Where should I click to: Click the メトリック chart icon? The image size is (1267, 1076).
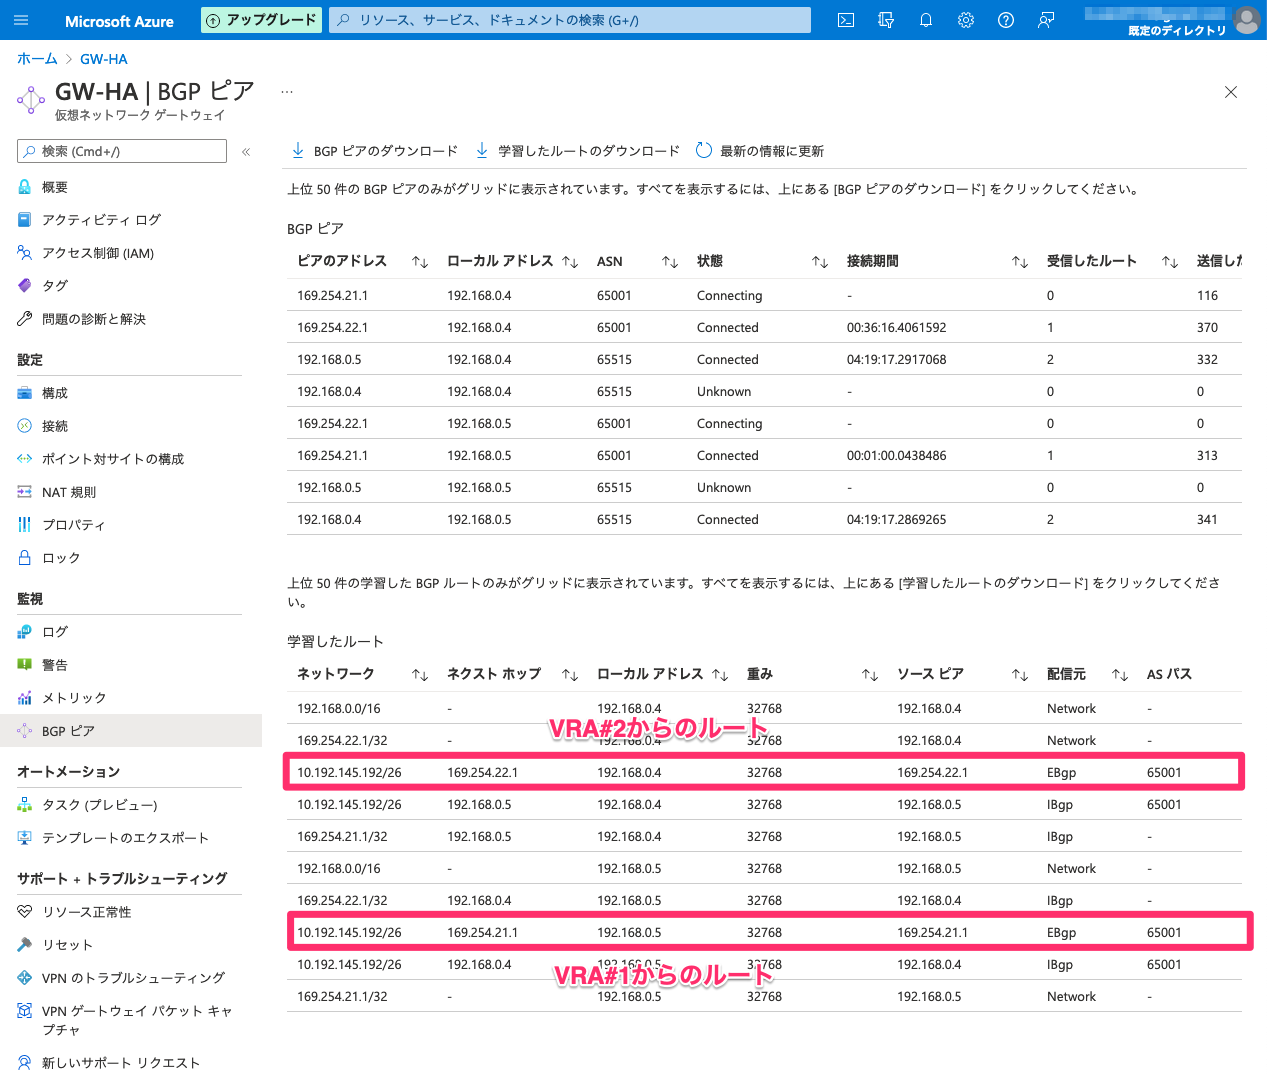[x=25, y=698]
